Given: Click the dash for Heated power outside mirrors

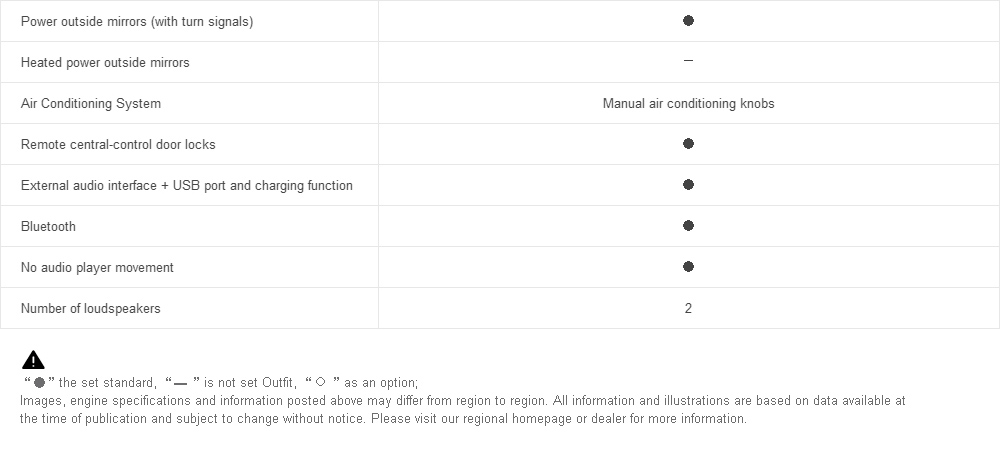Looking at the screenshot, I should pos(688,61).
